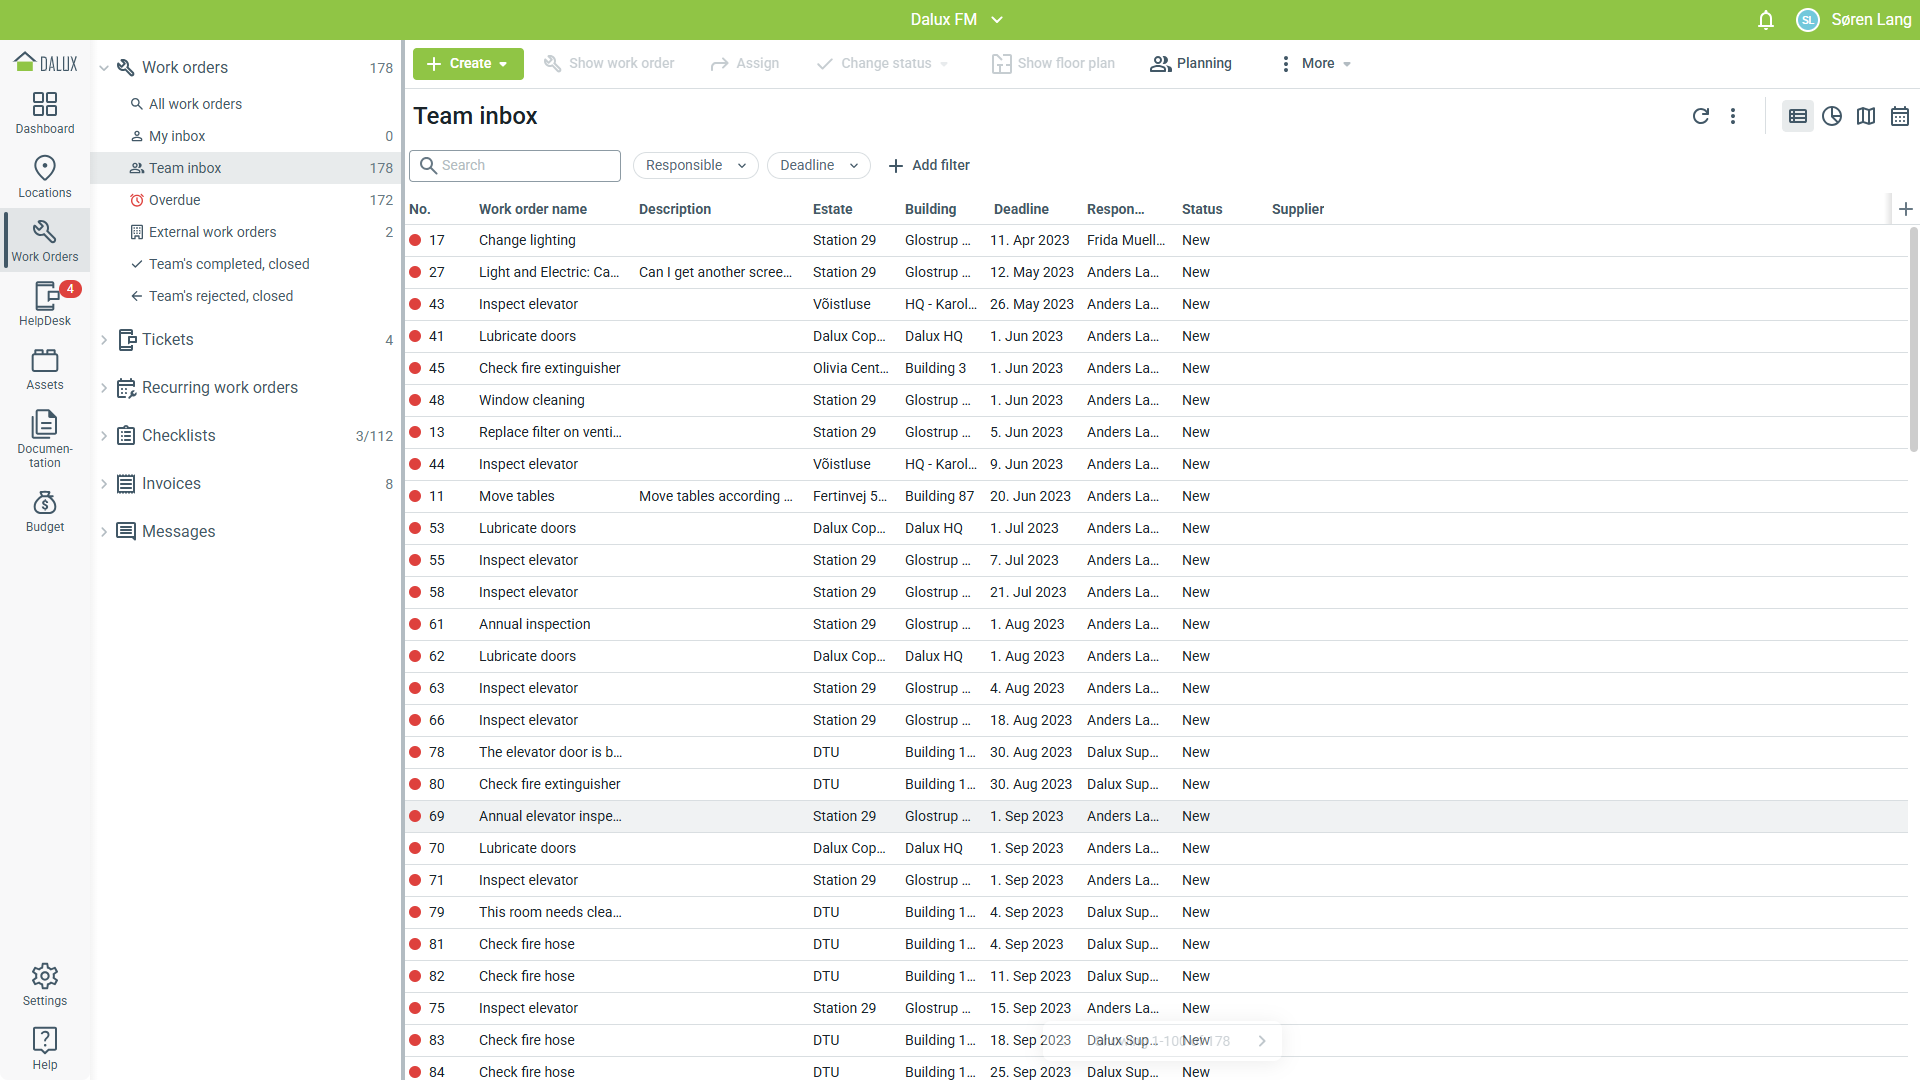Switch to calendar view
This screenshot has width=1920, height=1080.
click(1900, 116)
